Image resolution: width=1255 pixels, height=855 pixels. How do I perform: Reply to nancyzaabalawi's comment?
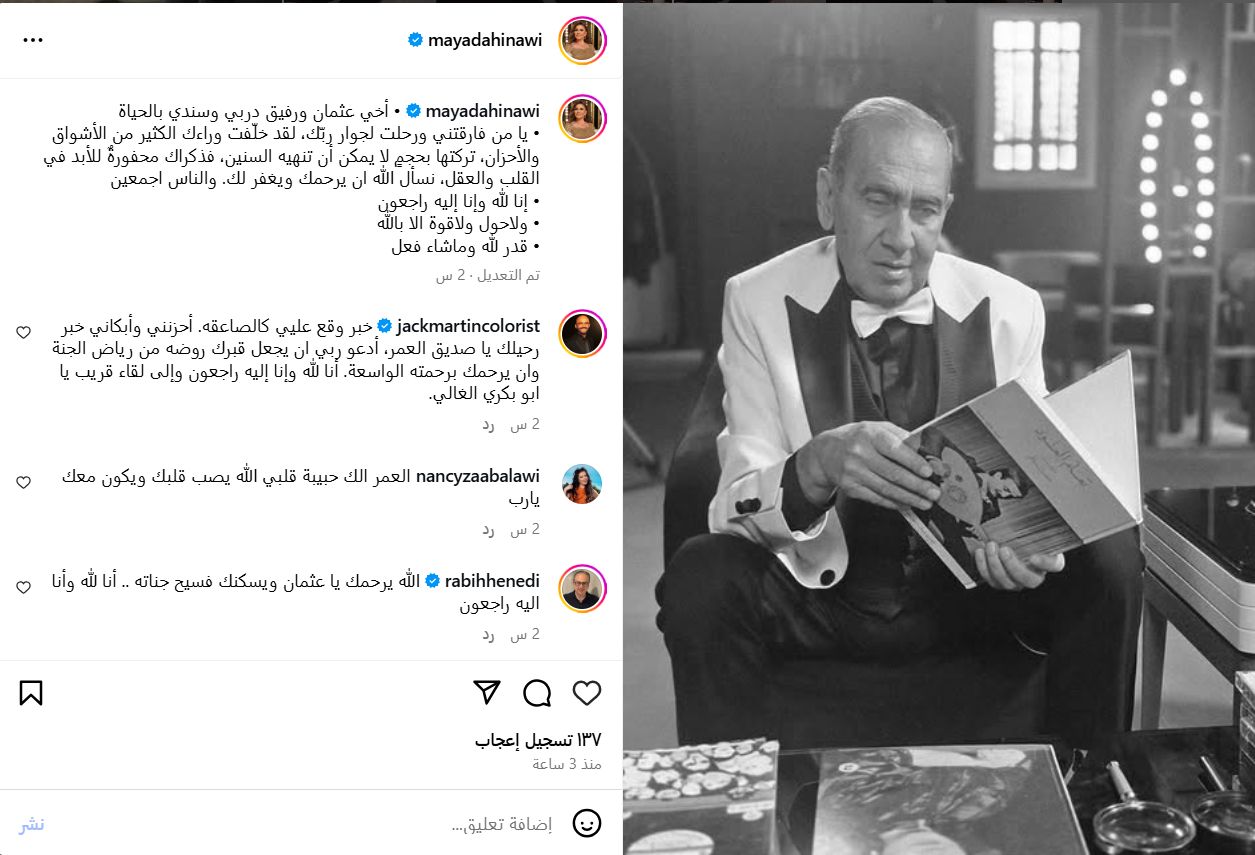tap(488, 529)
